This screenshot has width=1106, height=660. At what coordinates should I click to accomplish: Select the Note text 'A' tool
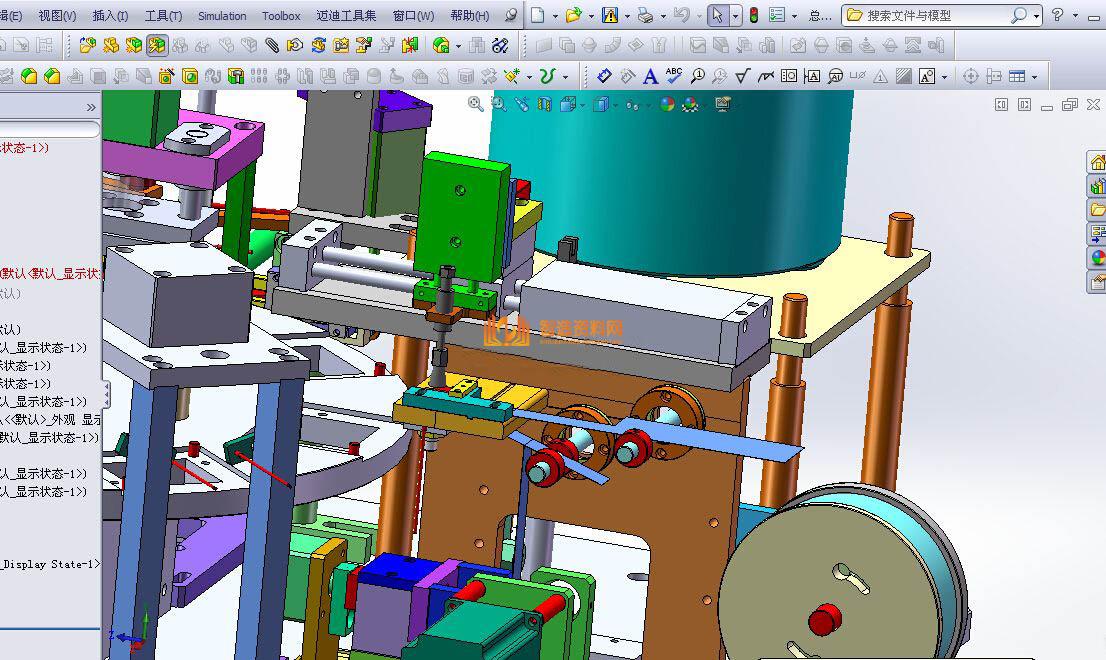pyautogui.click(x=650, y=76)
